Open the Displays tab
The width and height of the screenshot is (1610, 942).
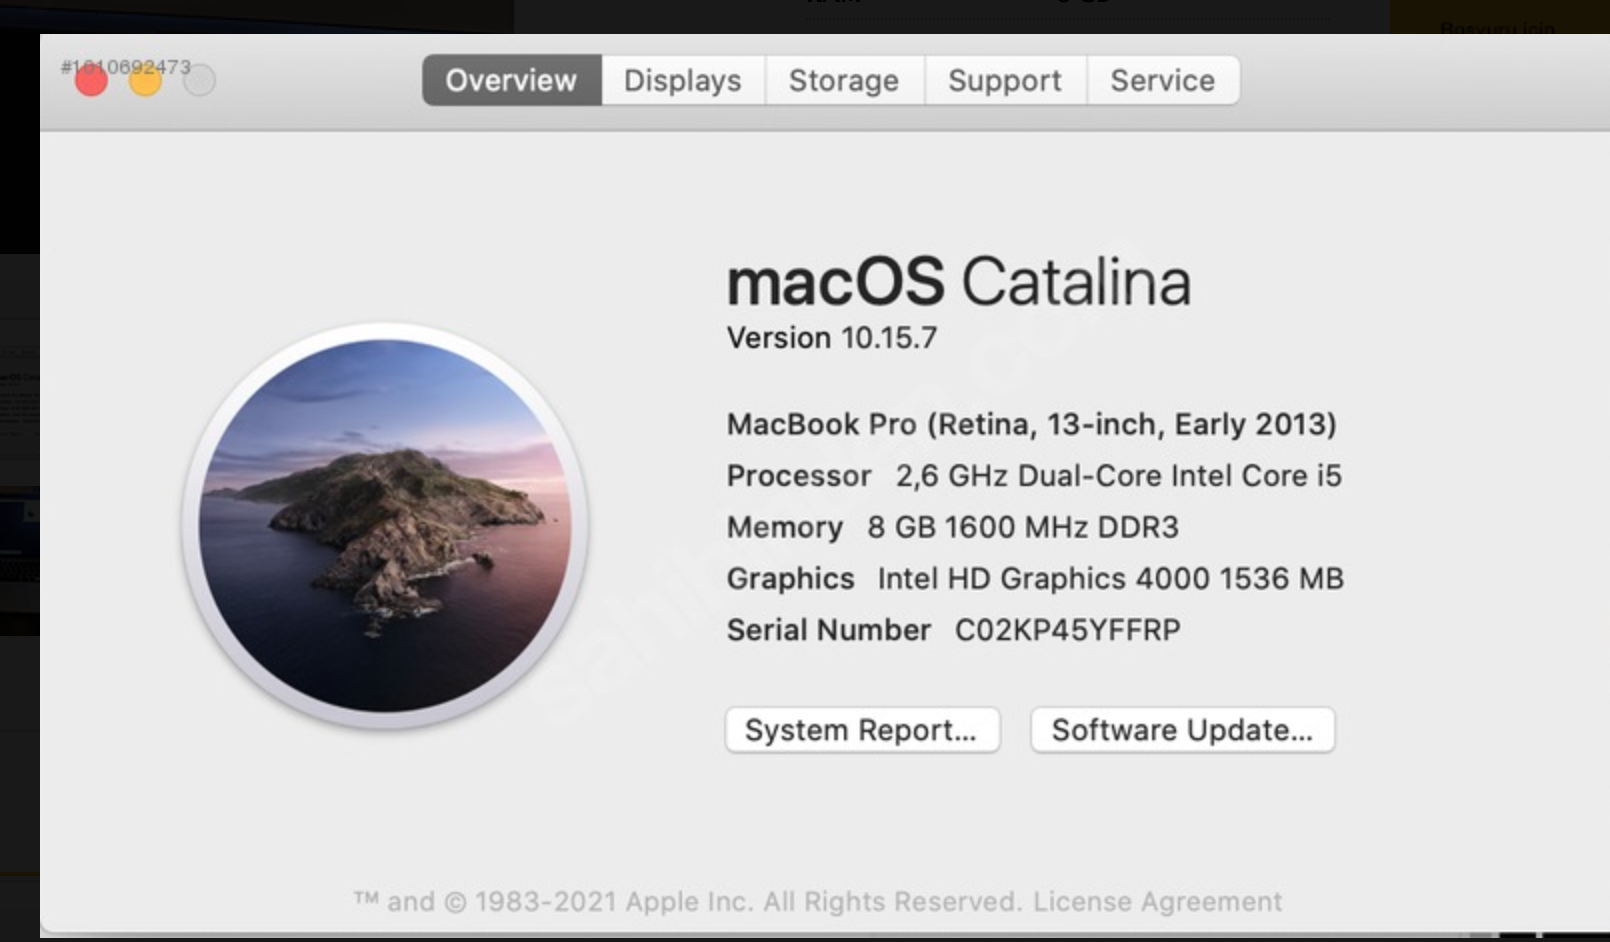(x=683, y=80)
